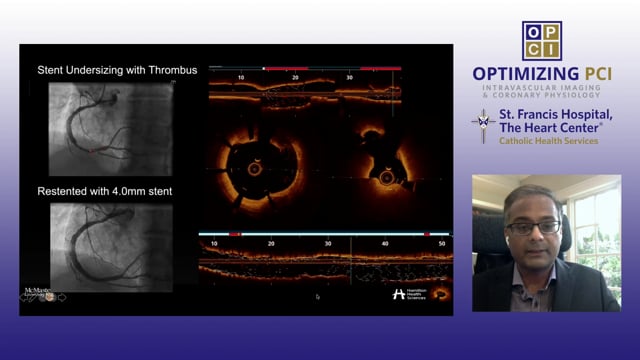Open the small OCT thumbnail in corner

point(441,293)
